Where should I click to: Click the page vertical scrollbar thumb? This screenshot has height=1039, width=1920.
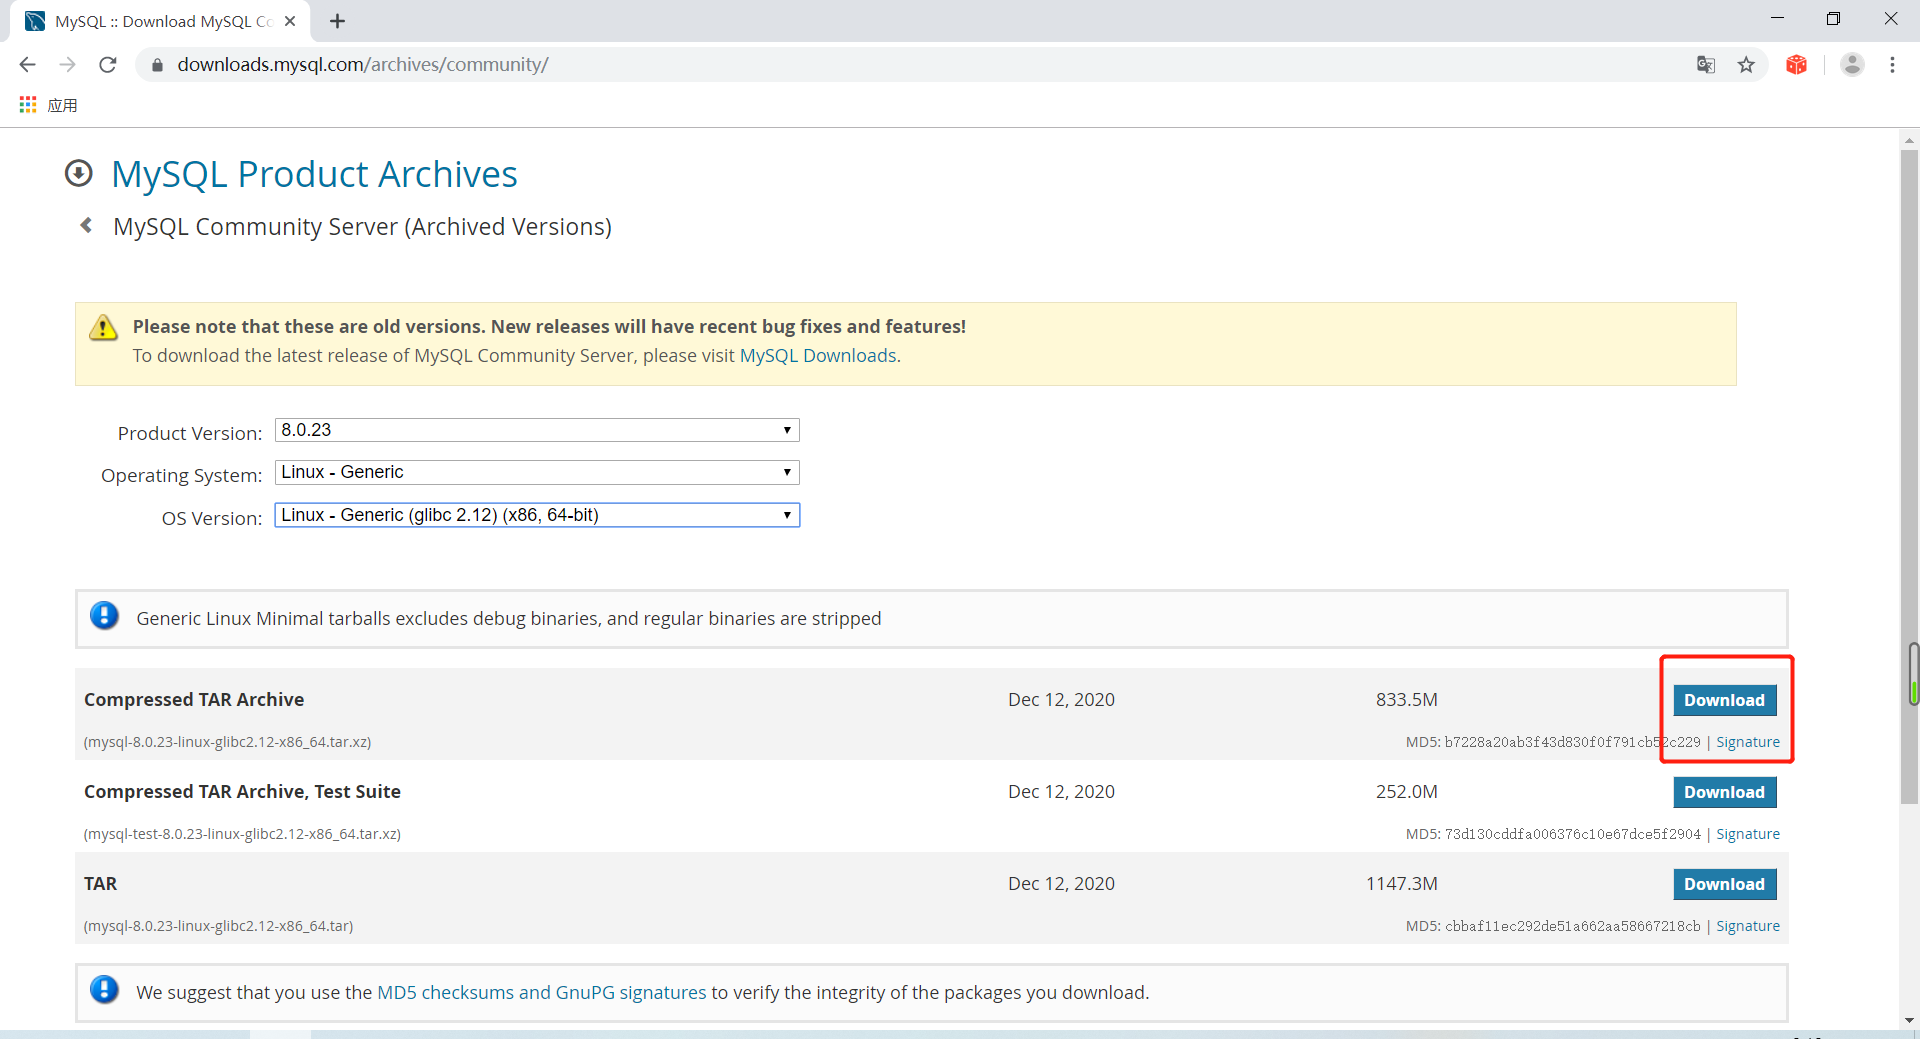[1909, 478]
